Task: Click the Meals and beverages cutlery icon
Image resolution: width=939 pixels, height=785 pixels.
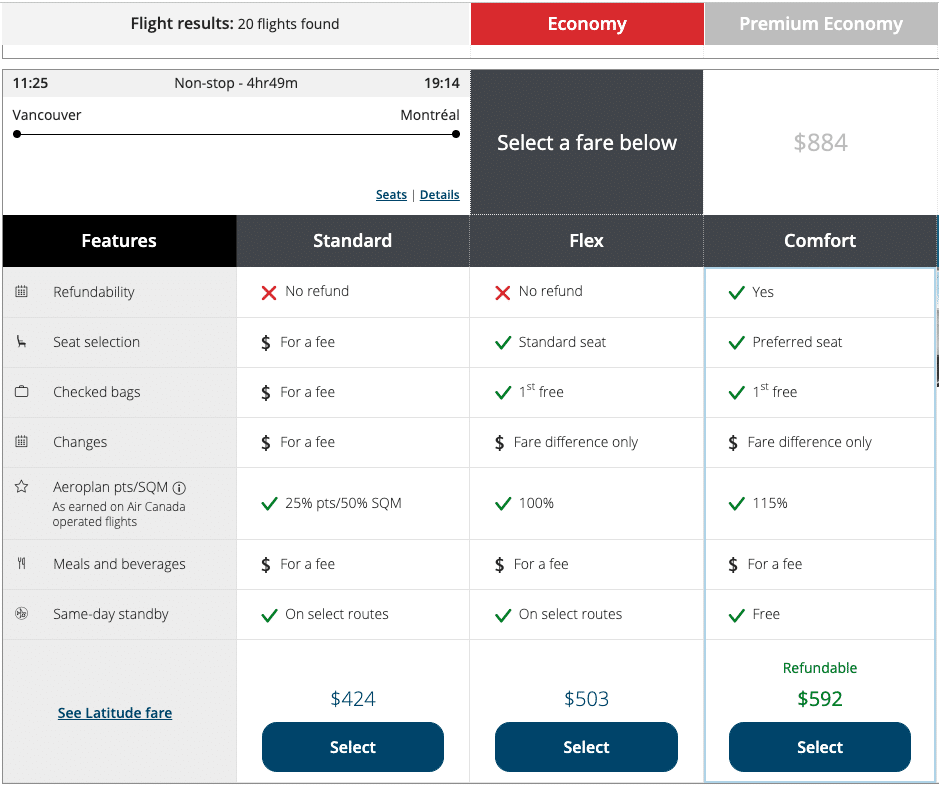Action: [x=22, y=564]
